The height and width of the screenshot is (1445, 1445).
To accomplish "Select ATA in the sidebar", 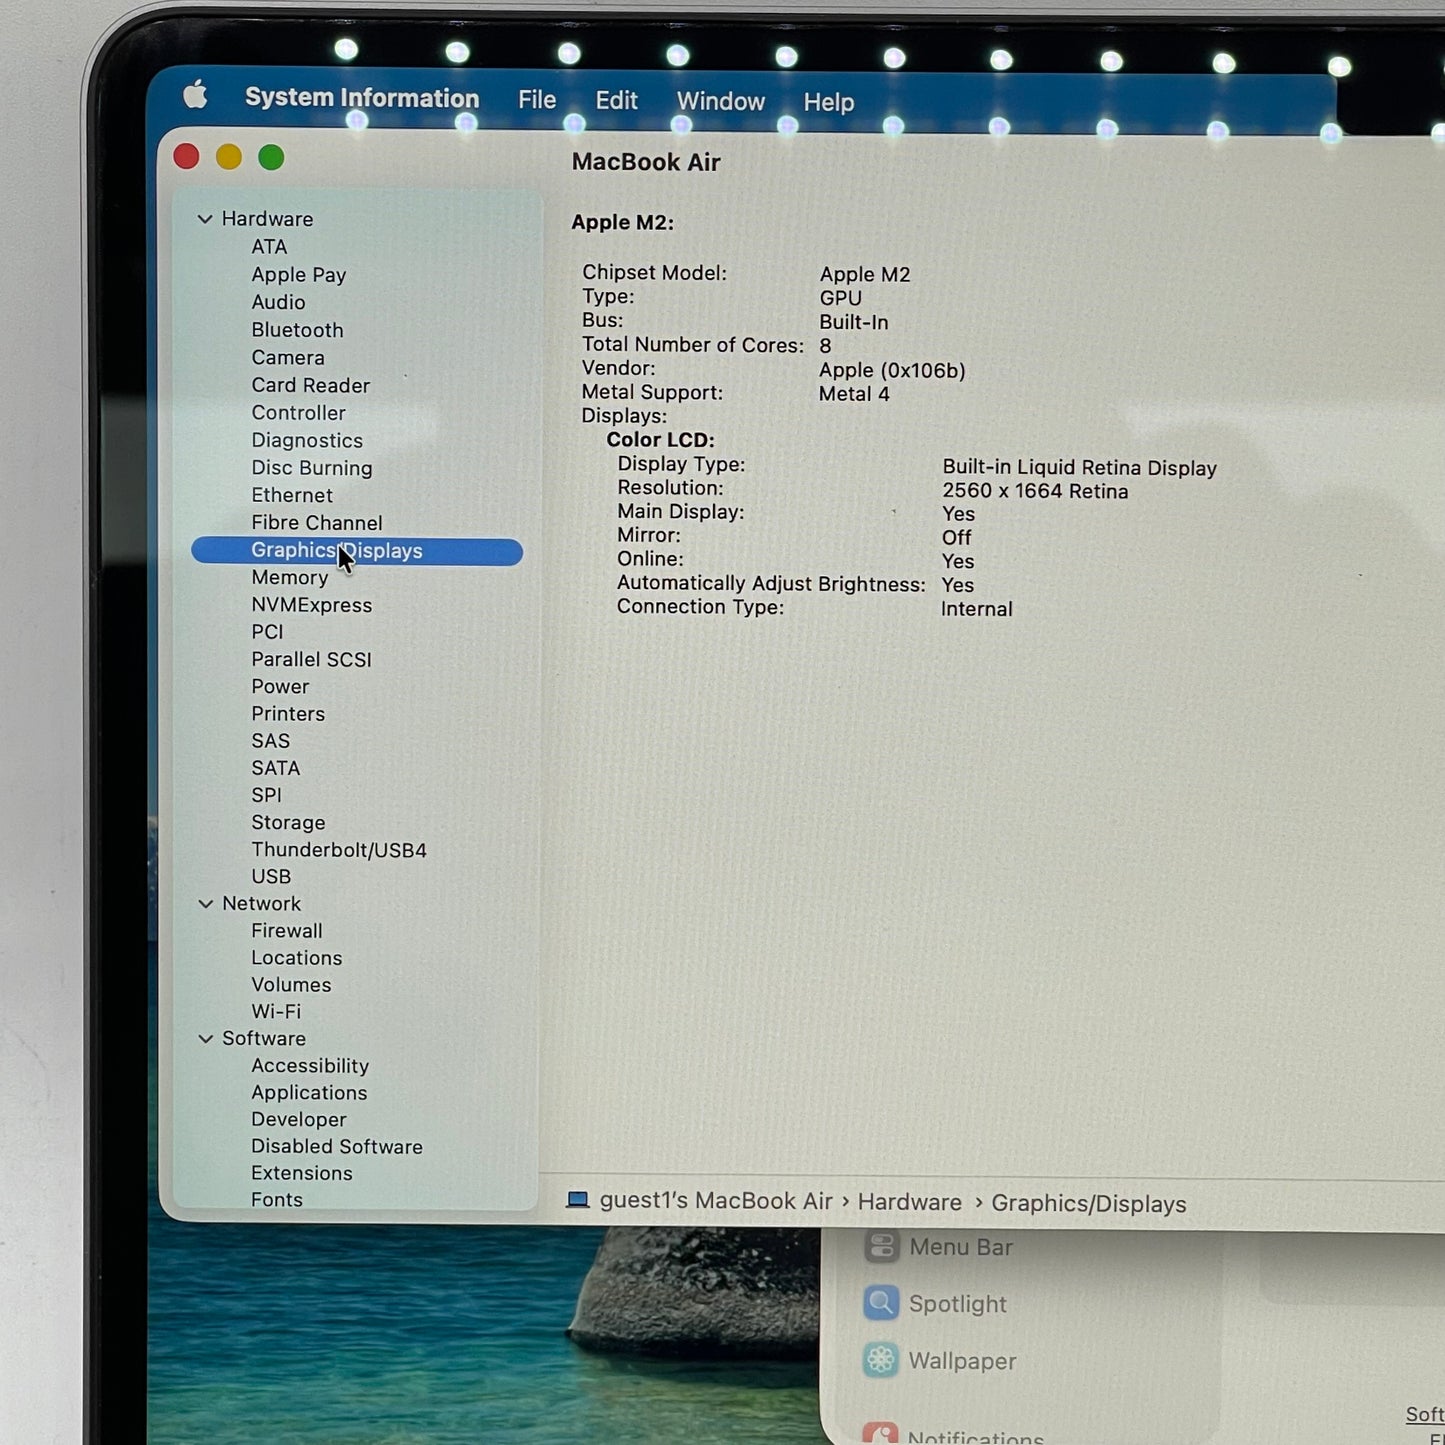I will click(269, 247).
